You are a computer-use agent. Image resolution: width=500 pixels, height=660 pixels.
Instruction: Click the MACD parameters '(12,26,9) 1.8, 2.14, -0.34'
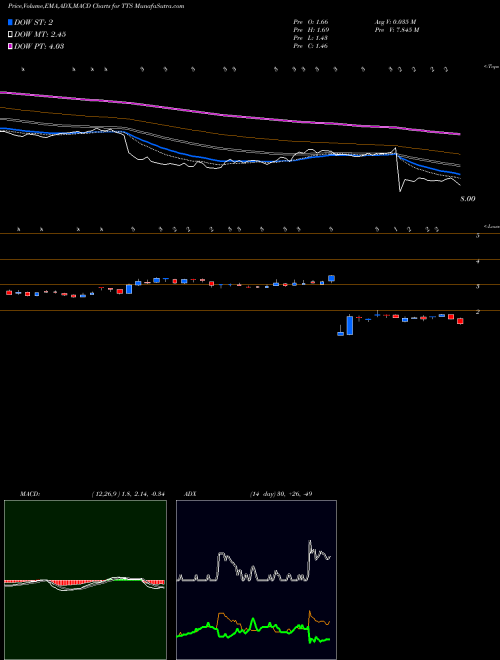tap(128, 494)
